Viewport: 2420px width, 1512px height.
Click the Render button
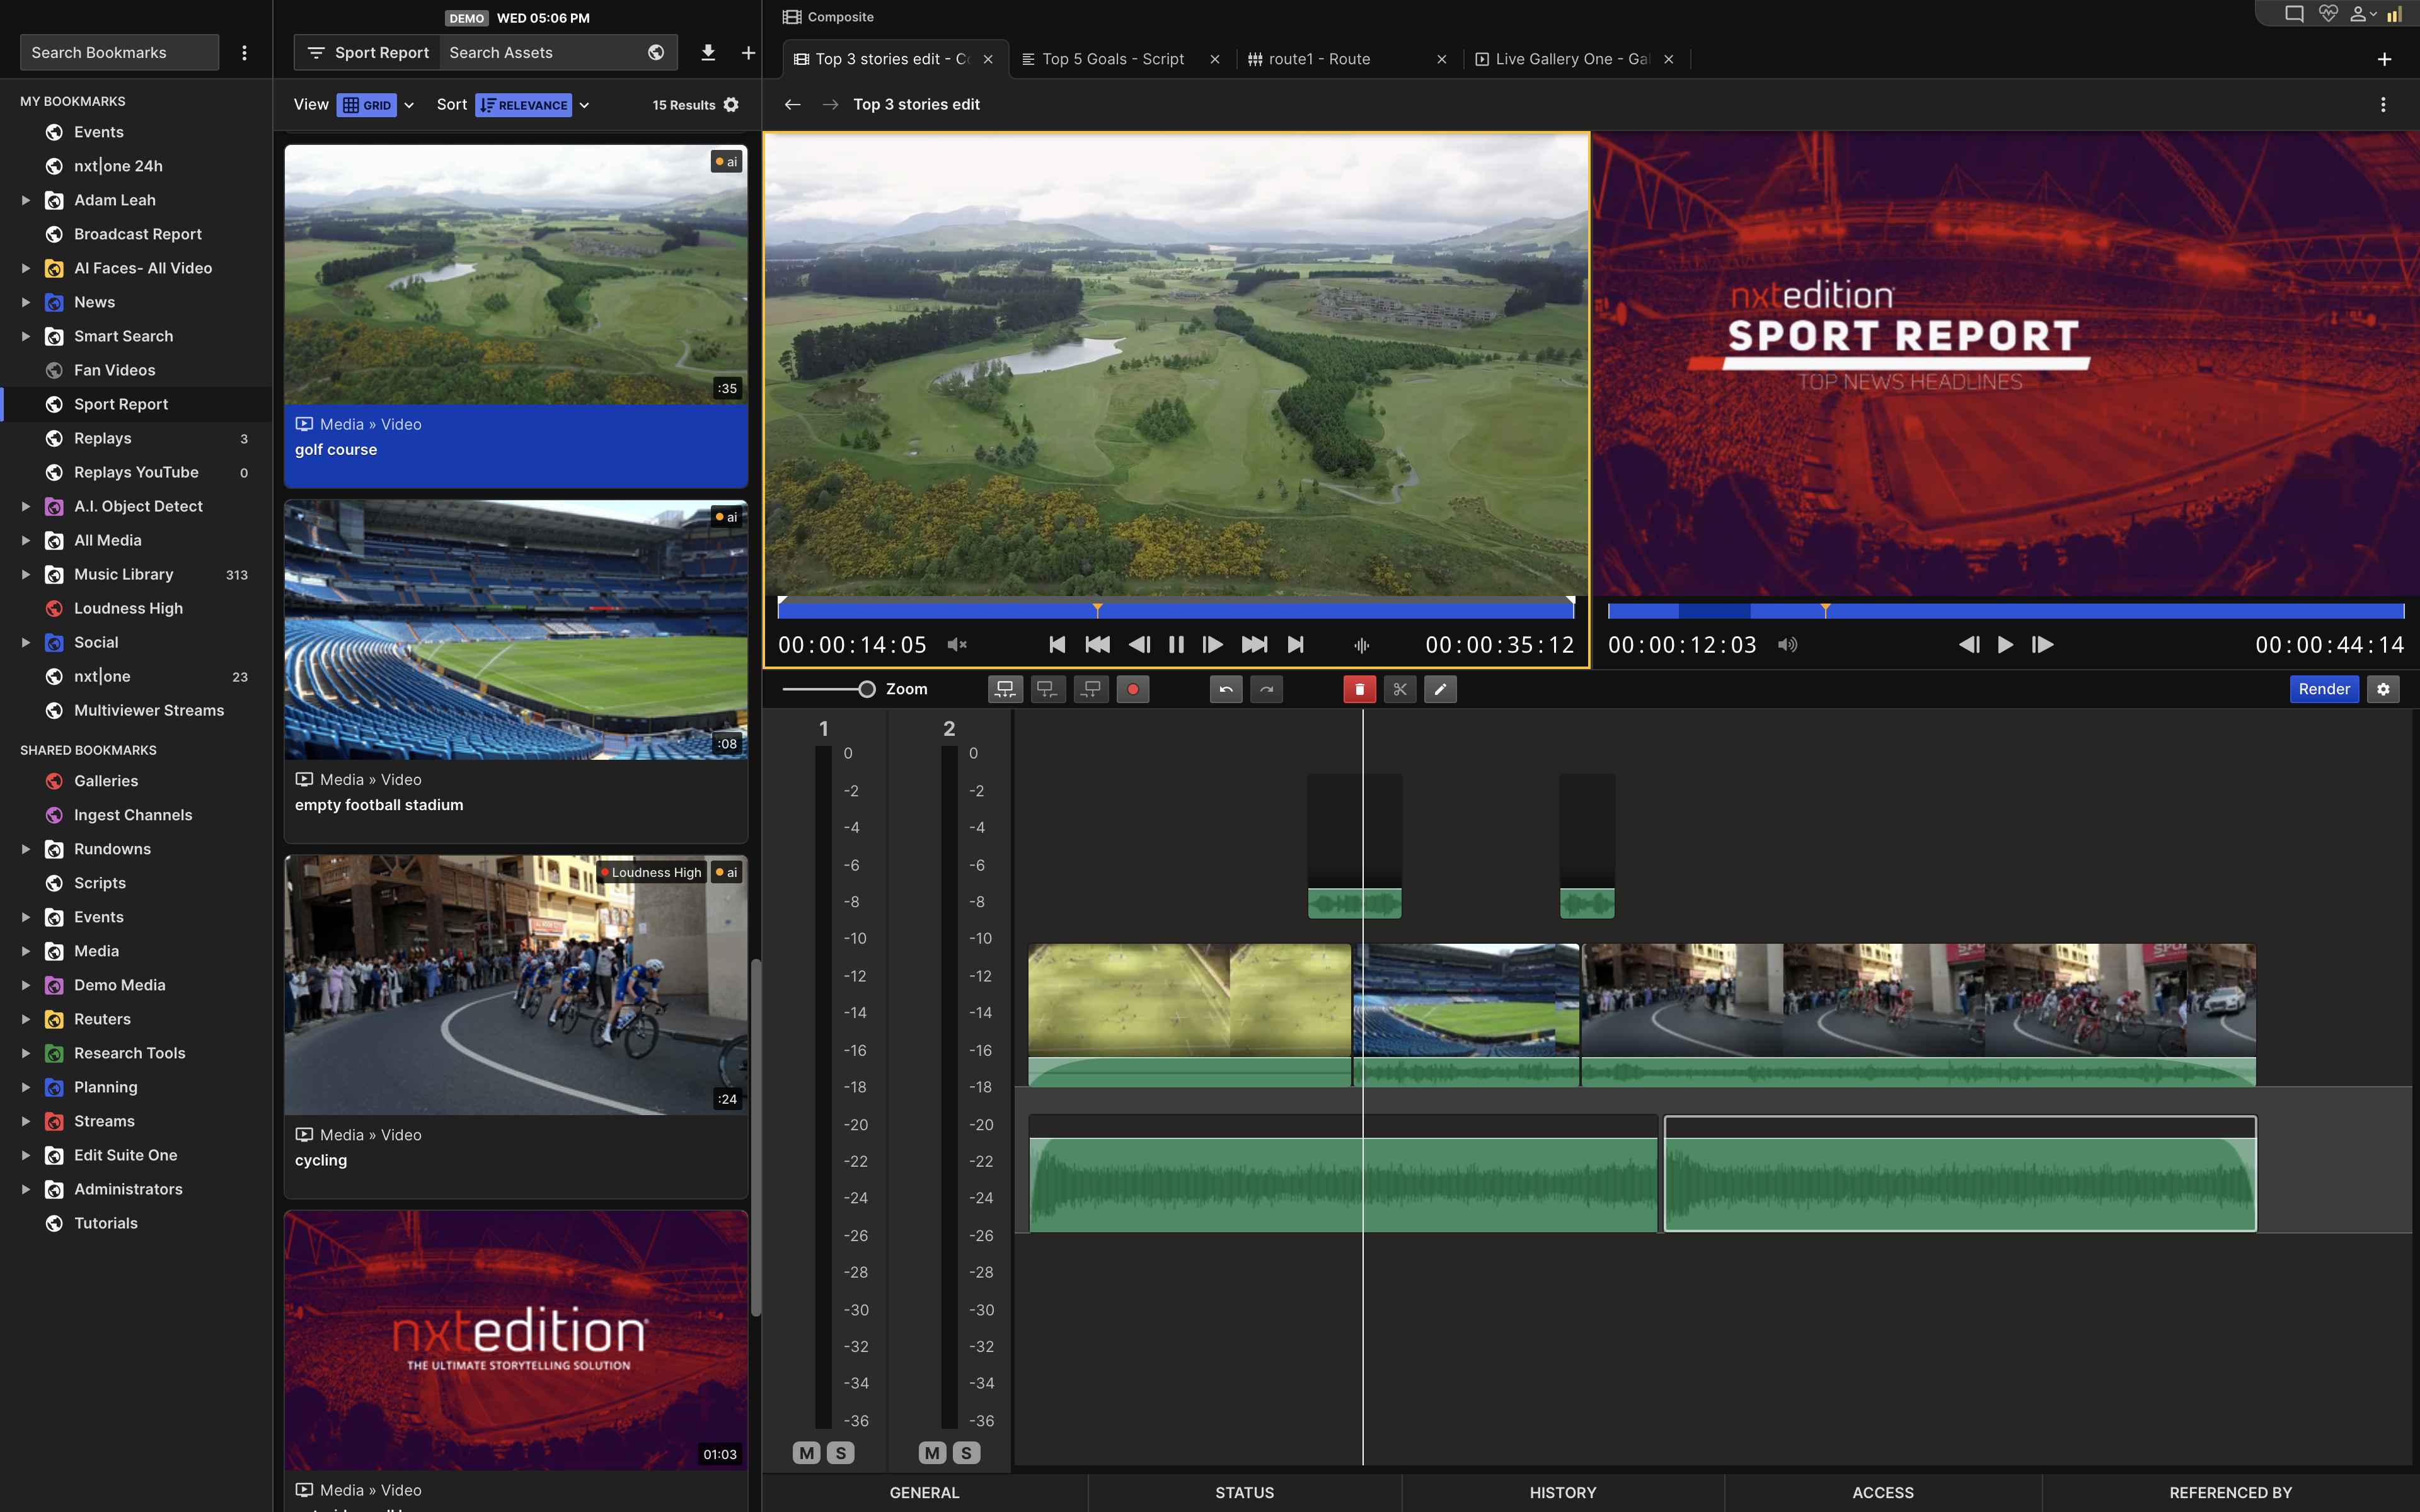2324,689
